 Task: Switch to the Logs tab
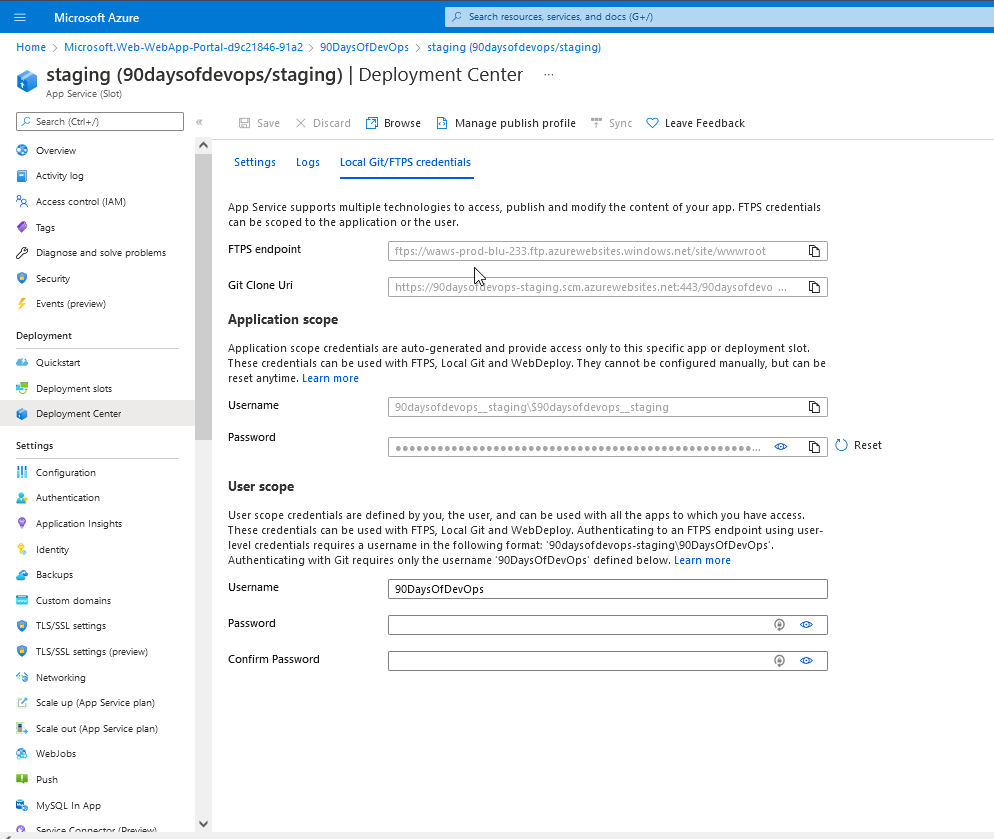[308, 162]
